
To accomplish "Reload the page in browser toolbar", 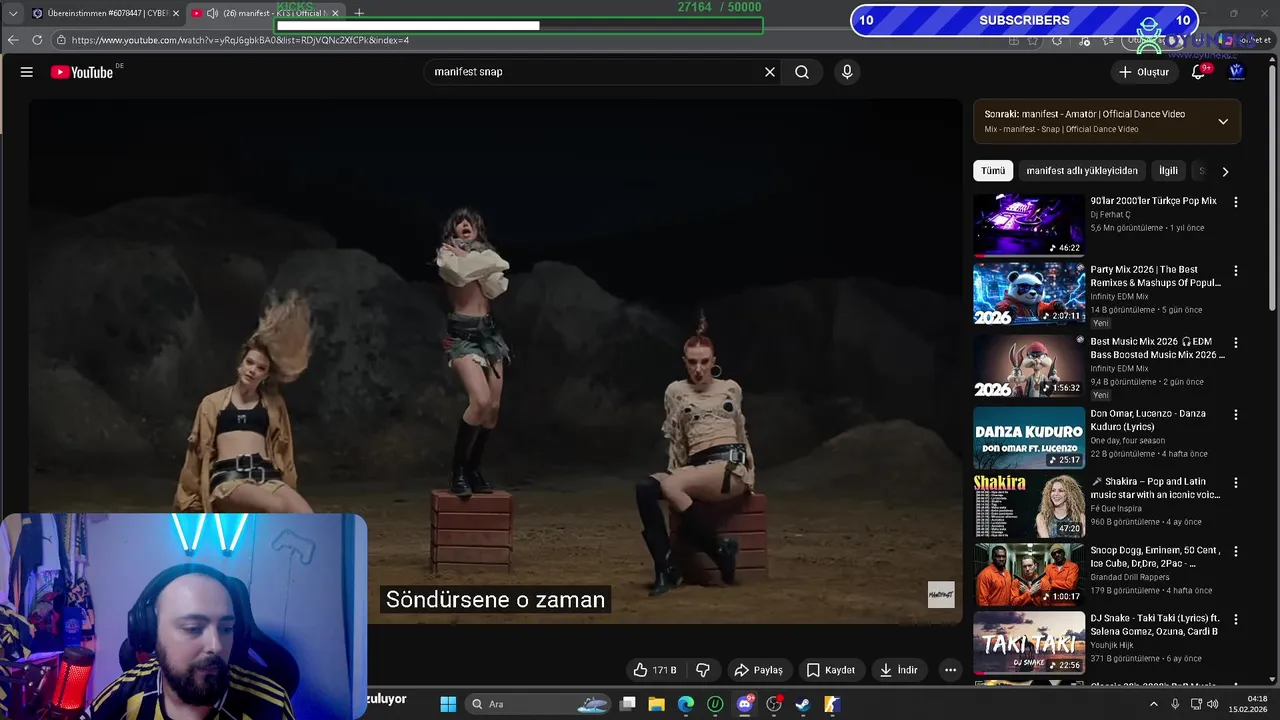I will tap(37, 40).
